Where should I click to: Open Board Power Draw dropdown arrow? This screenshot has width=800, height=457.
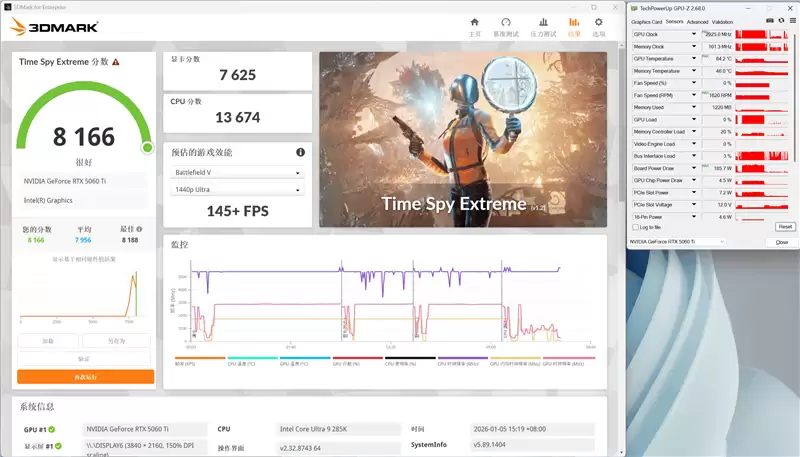pos(694,168)
